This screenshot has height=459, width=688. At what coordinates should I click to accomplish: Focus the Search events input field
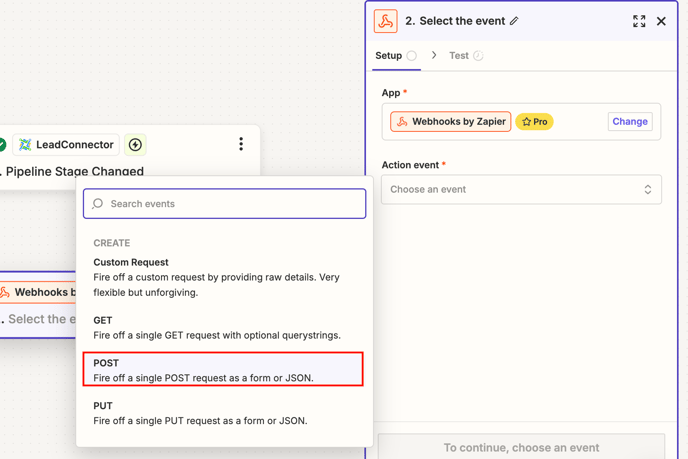click(224, 204)
